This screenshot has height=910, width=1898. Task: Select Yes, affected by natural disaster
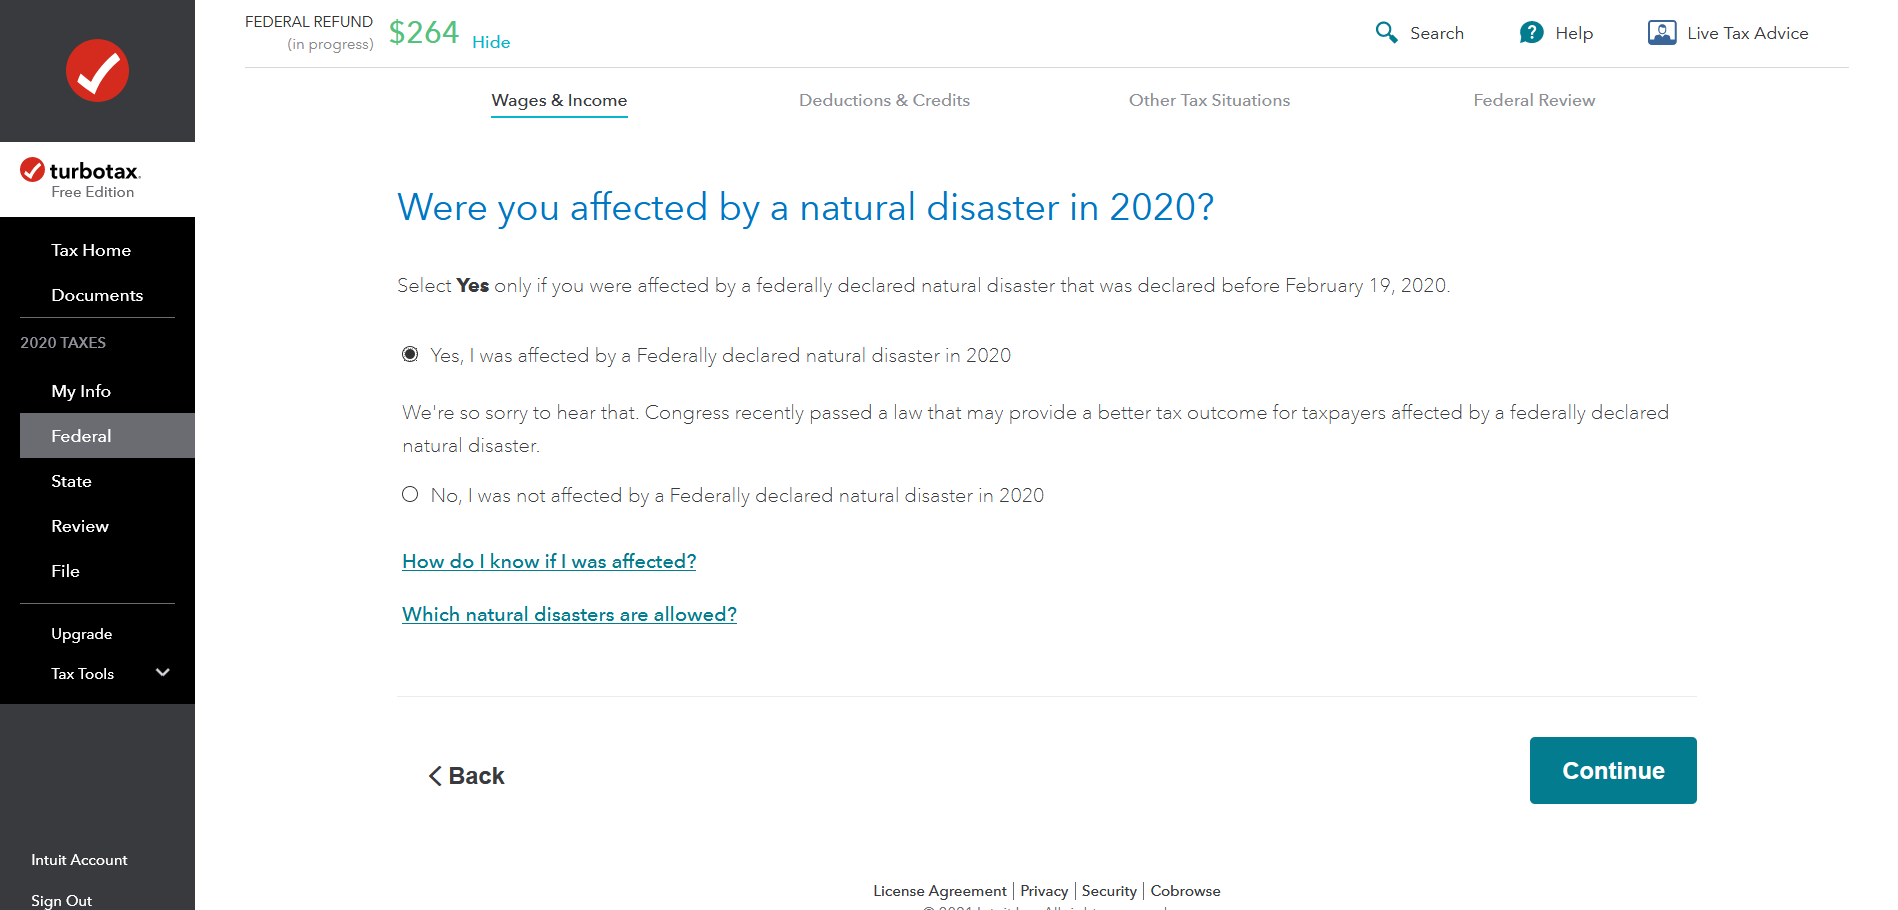pyautogui.click(x=410, y=355)
